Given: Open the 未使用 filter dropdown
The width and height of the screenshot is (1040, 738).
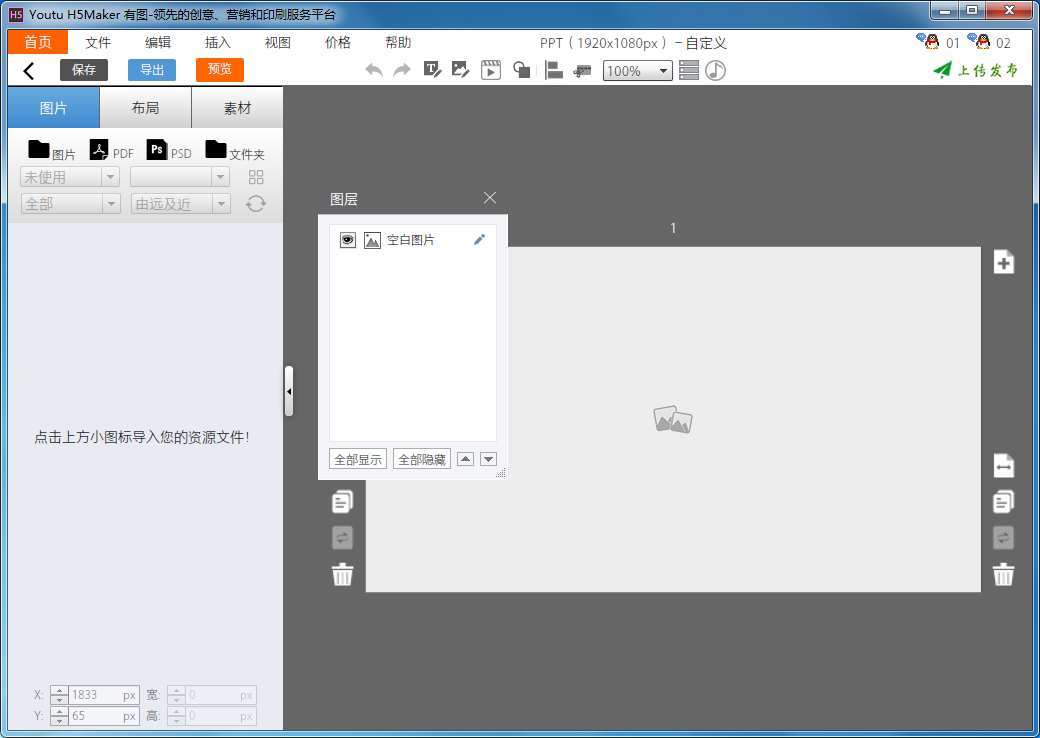Looking at the screenshot, I should (x=70, y=177).
